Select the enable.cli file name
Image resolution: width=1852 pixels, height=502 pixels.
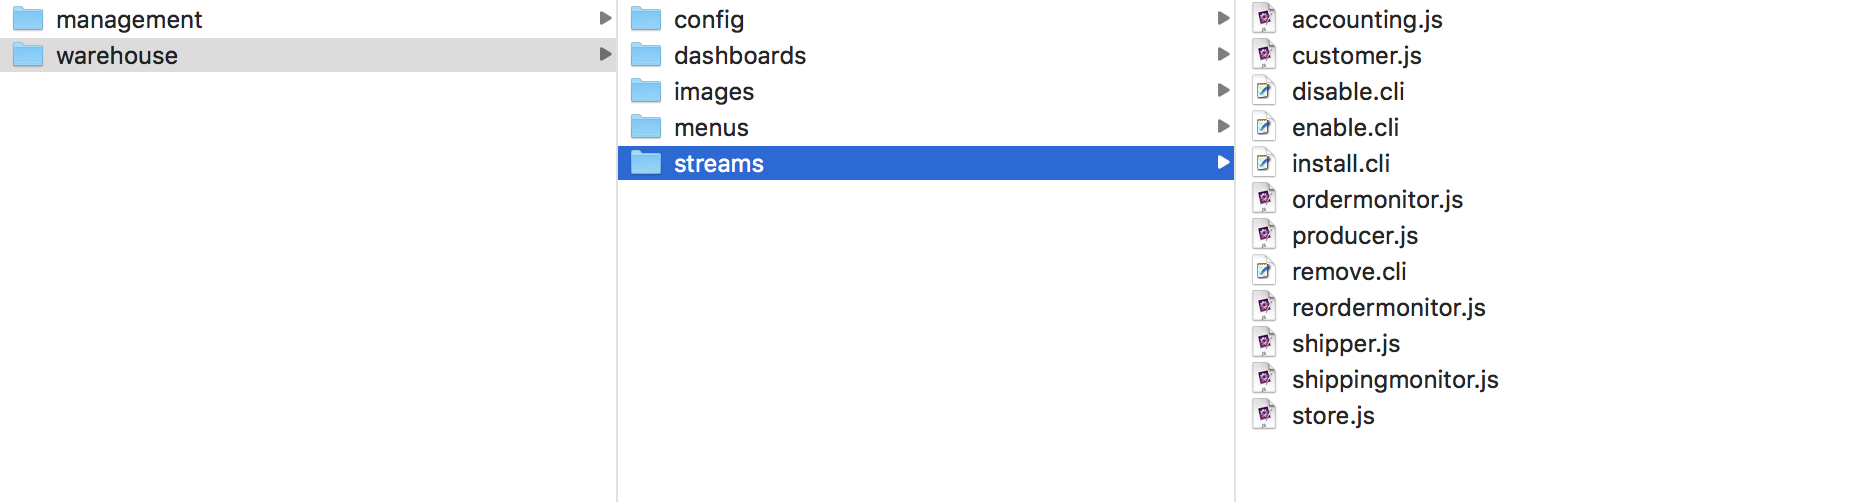click(x=1345, y=127)
